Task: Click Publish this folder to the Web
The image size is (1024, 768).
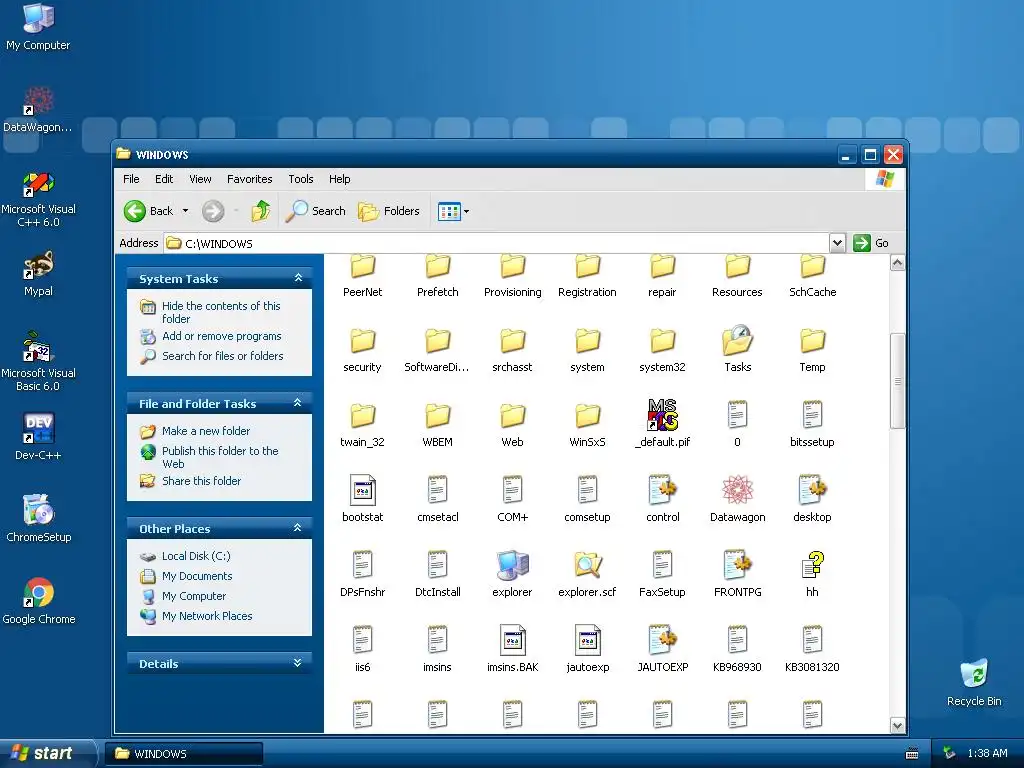Action: pos(220,457)
